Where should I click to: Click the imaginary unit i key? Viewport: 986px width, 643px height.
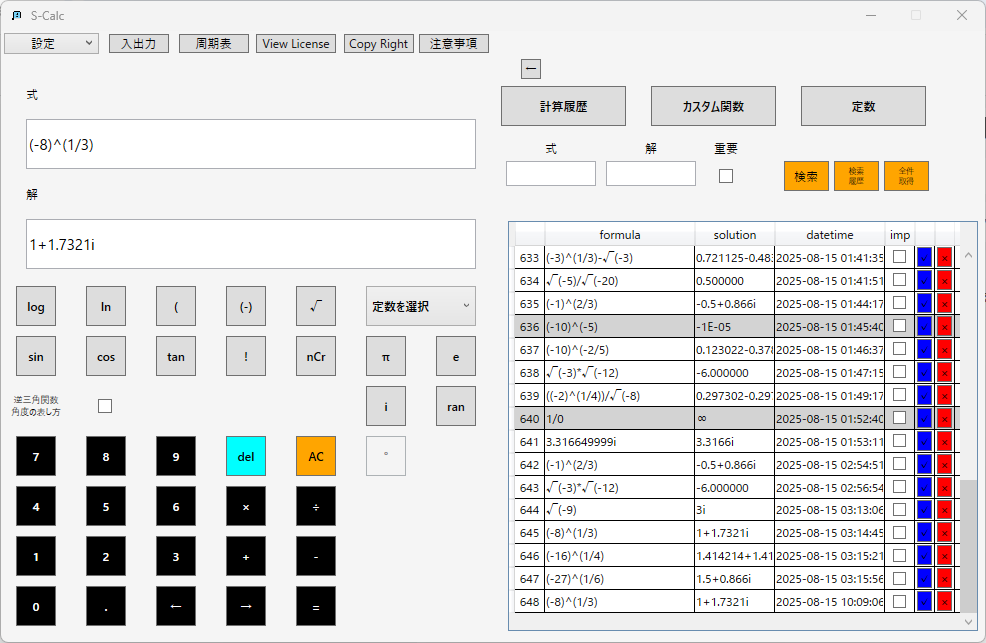coord(386,406)
